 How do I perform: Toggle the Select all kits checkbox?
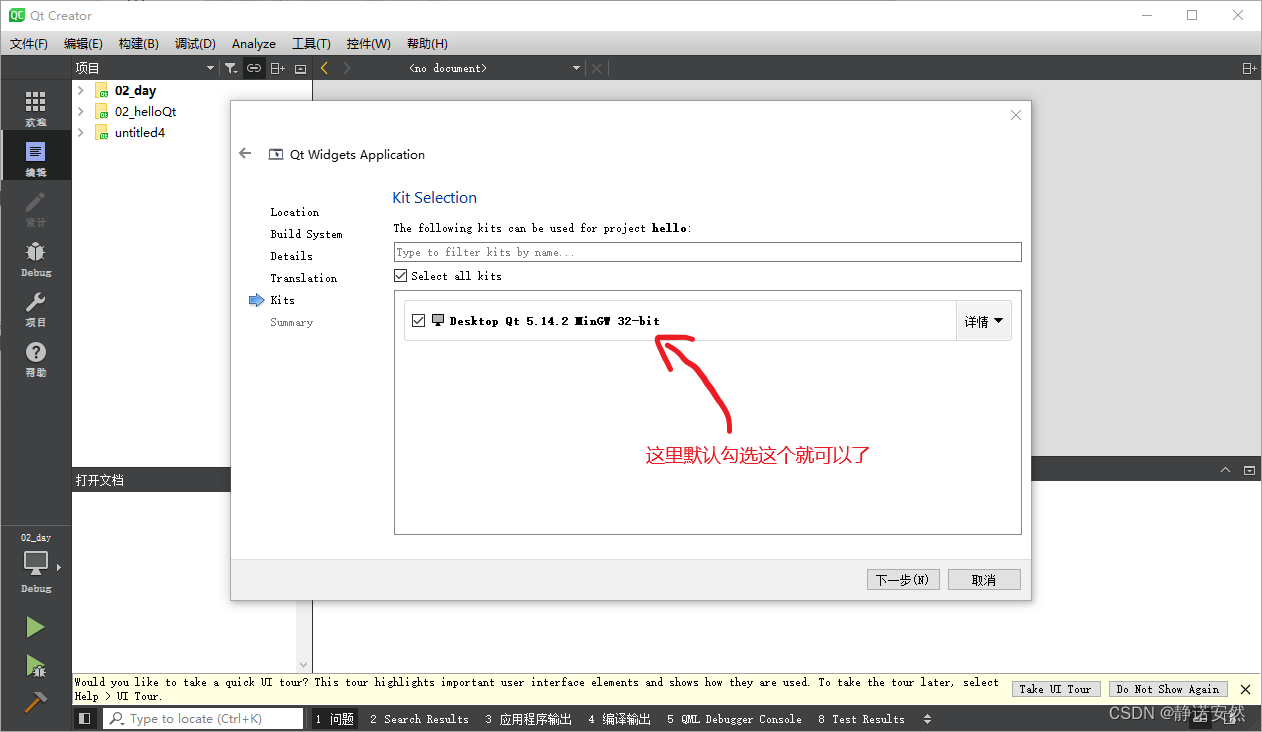point(401,276)
